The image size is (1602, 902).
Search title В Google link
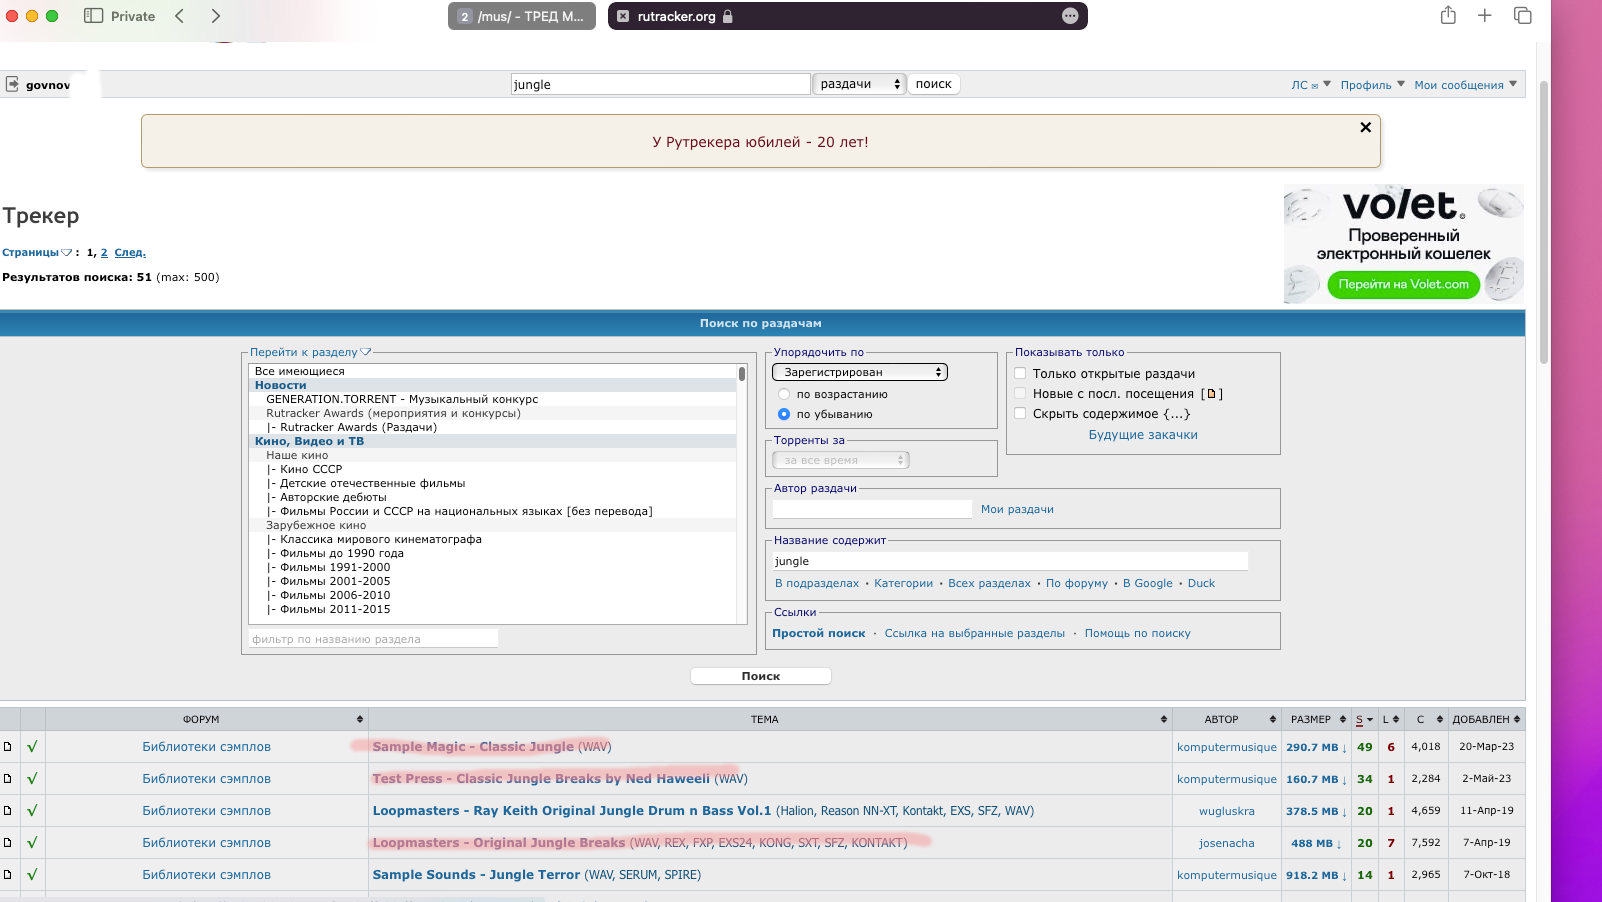[1148, 583]
